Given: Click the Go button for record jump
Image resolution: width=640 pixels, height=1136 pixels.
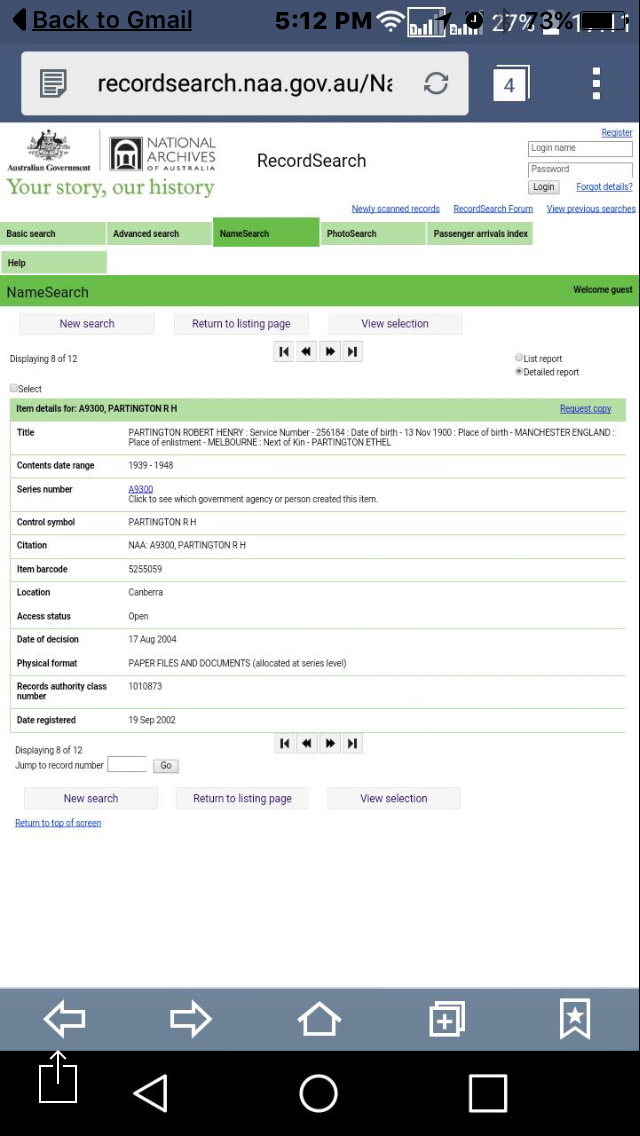Looking at the screenshot, I should [x=166, y=766].
